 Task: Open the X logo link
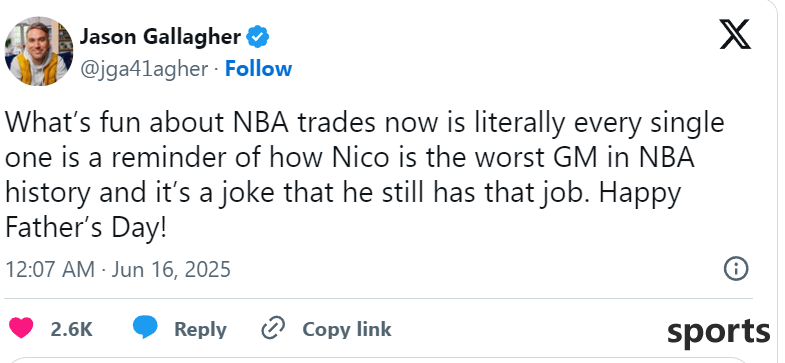(x=735, y=35)
